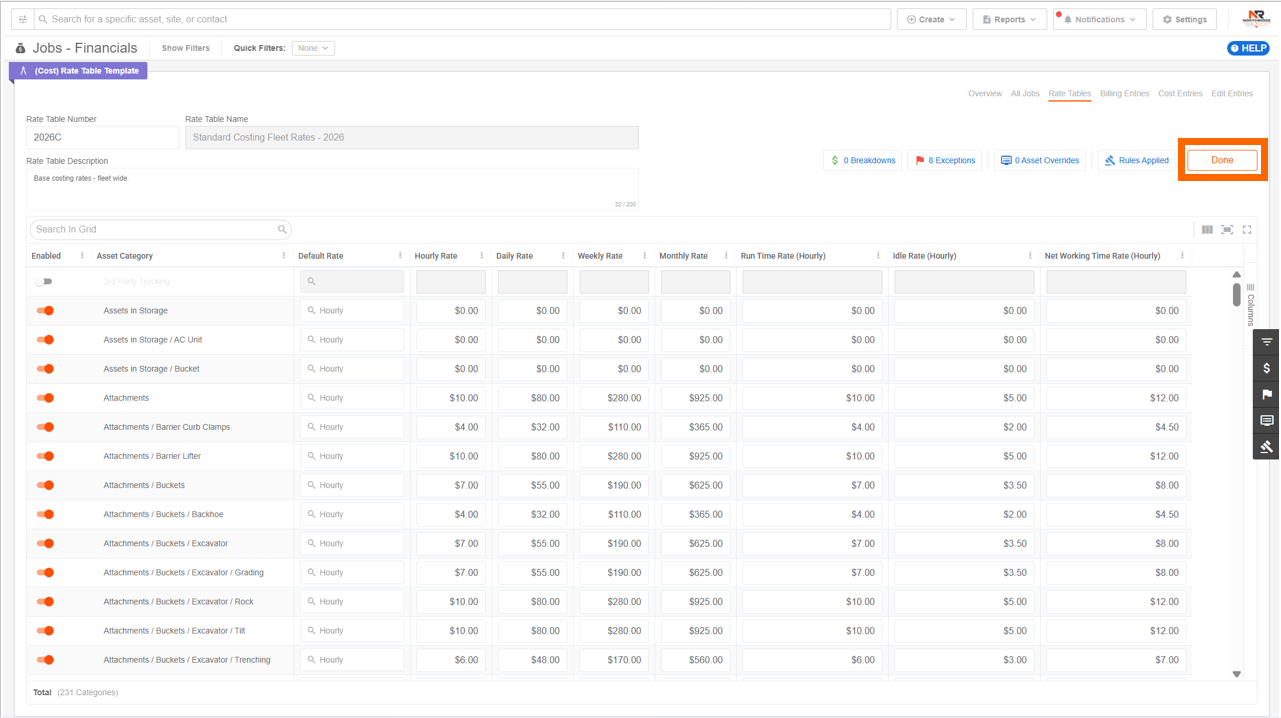
Task: Open Enabled column menu dots
Action: point(82,256)
